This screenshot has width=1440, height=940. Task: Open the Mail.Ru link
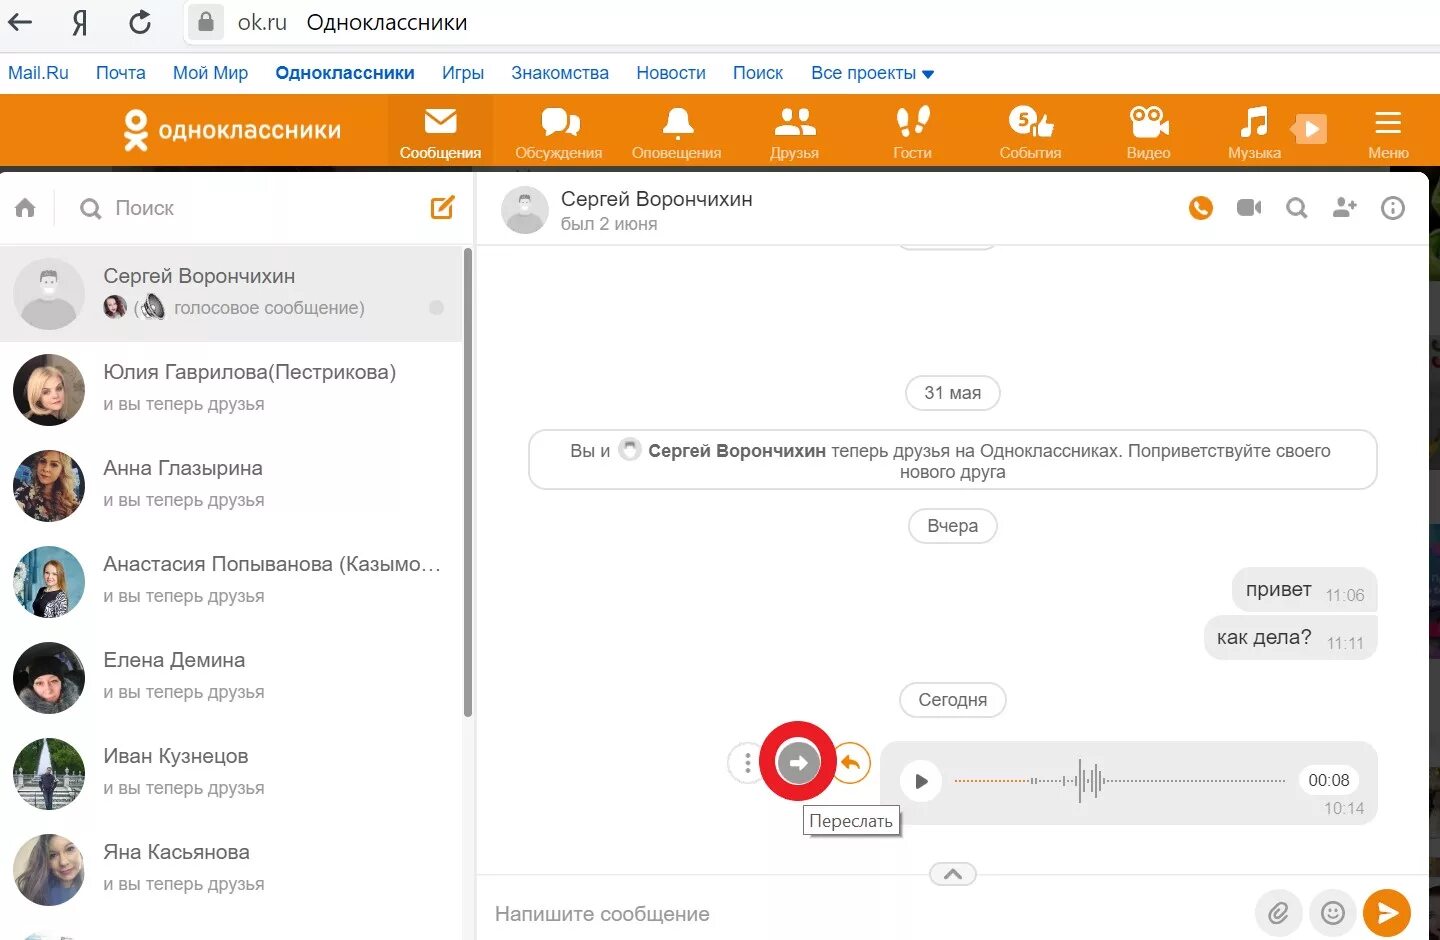pyautogui.click(x=38, y=73)
